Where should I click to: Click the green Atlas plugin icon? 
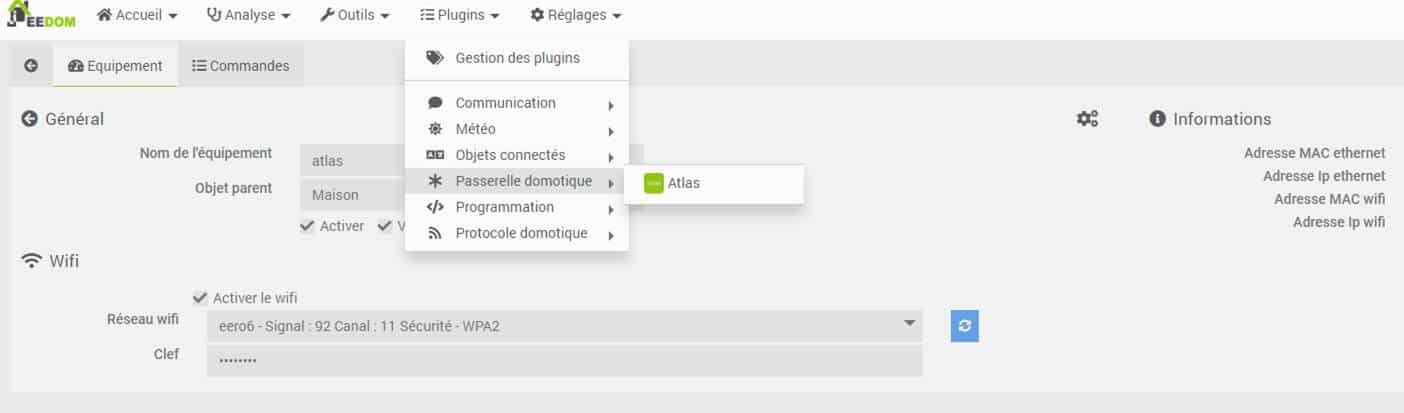pyautogui.click(x=654, y=183)
